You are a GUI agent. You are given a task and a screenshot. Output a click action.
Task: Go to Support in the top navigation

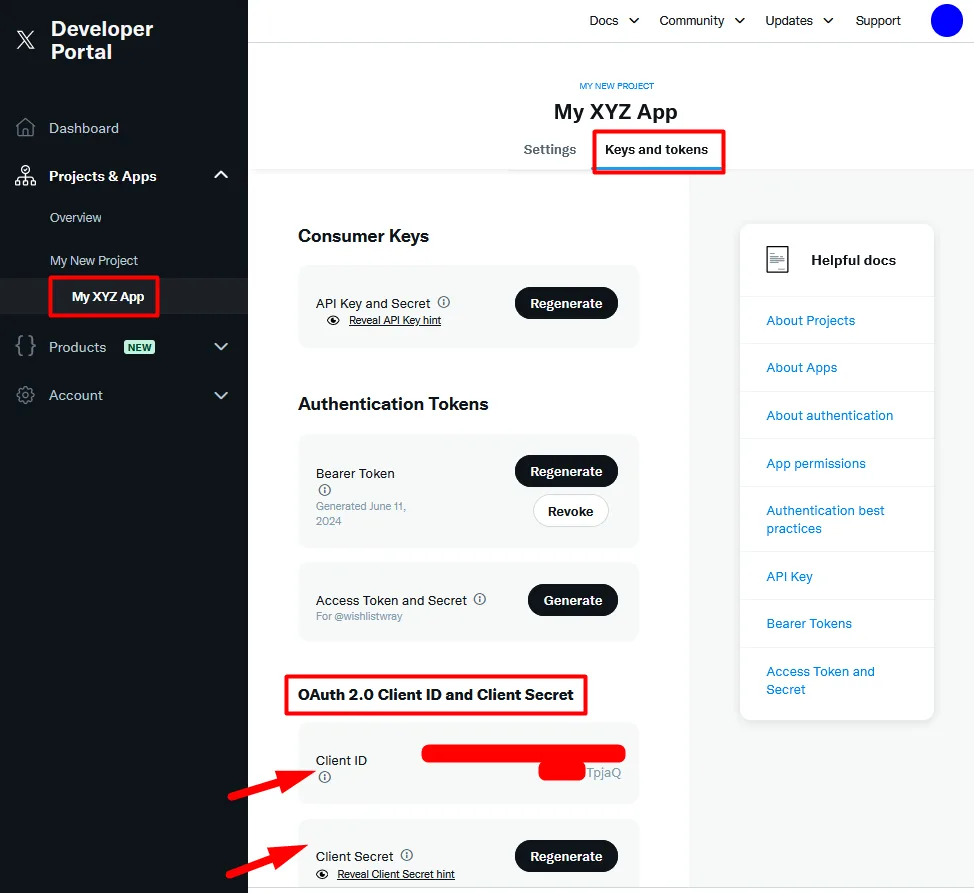(x=878, y=20)
